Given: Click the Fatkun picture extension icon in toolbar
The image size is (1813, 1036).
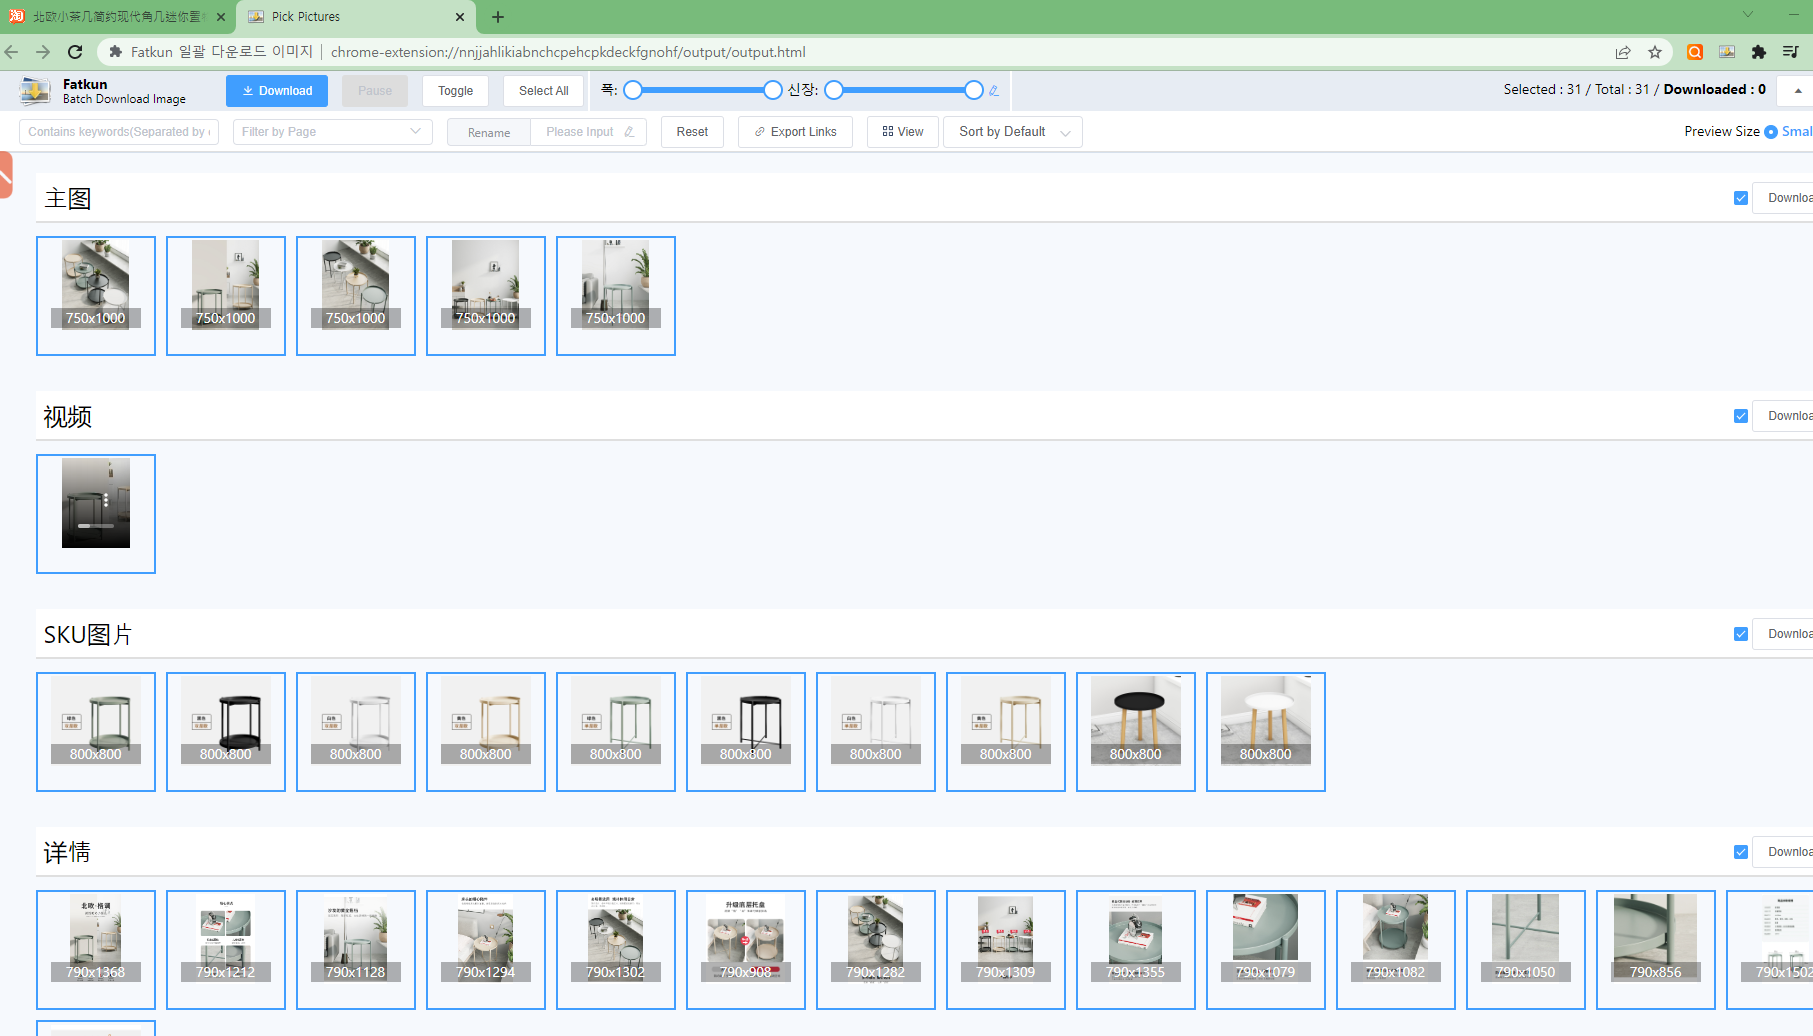Looking at the screenshot, I should click(1727, 52).
